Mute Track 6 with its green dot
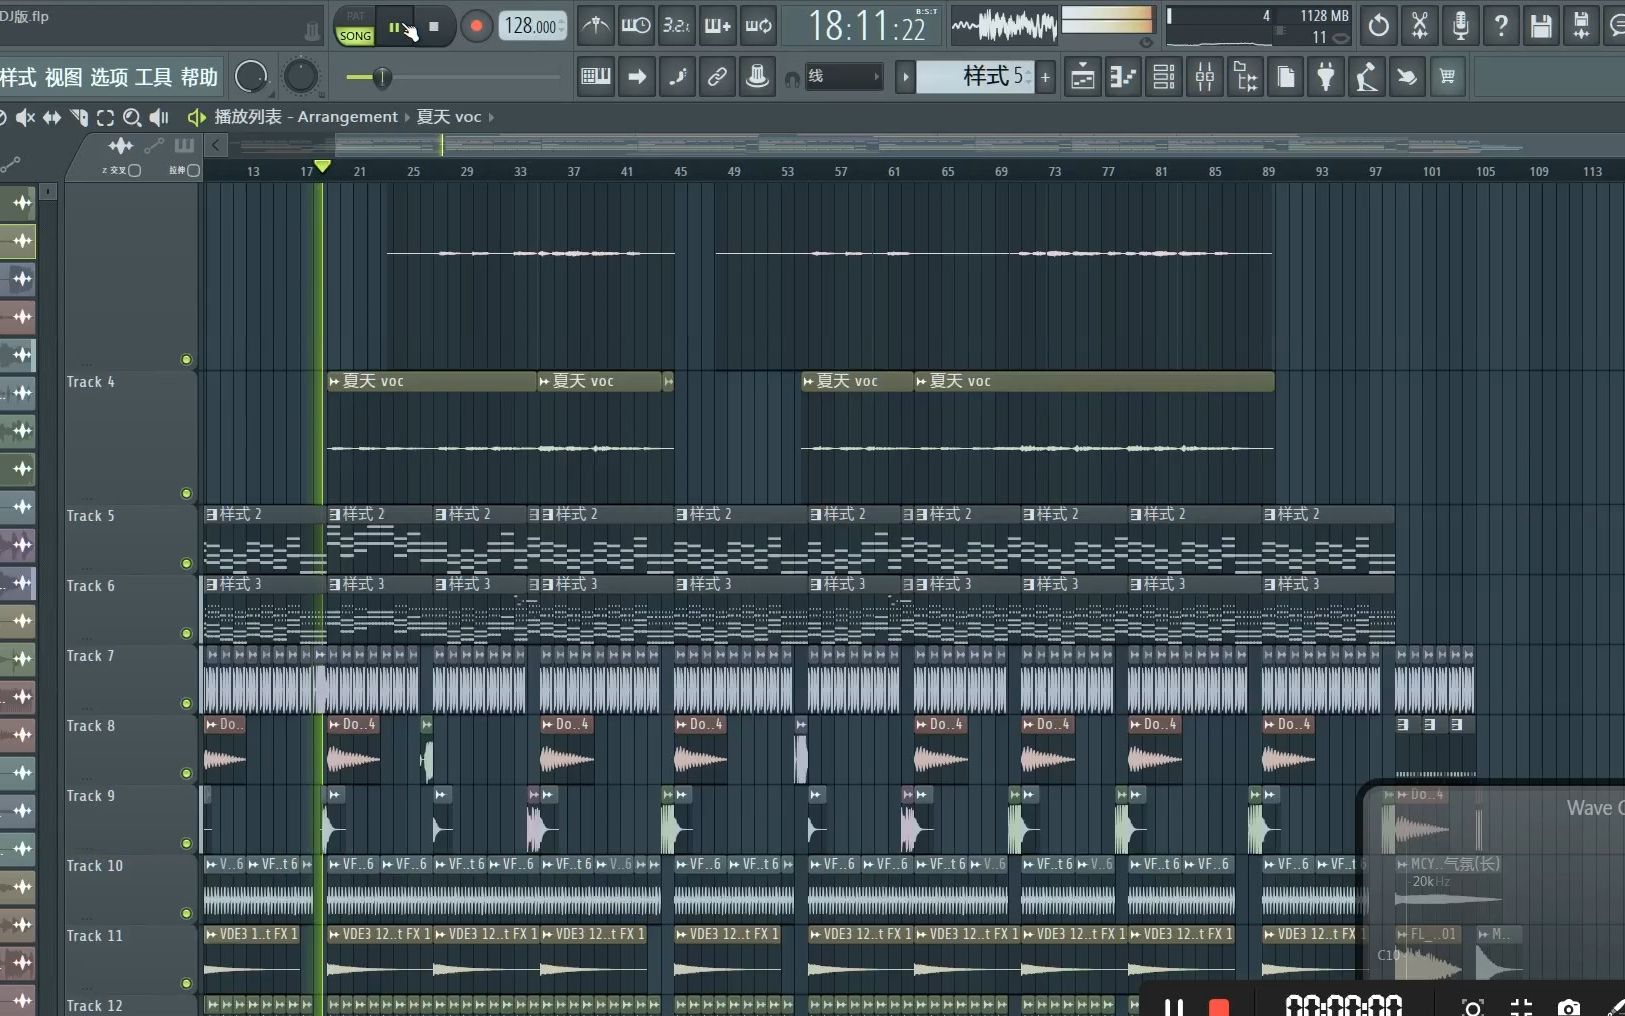 pos(186,633)
